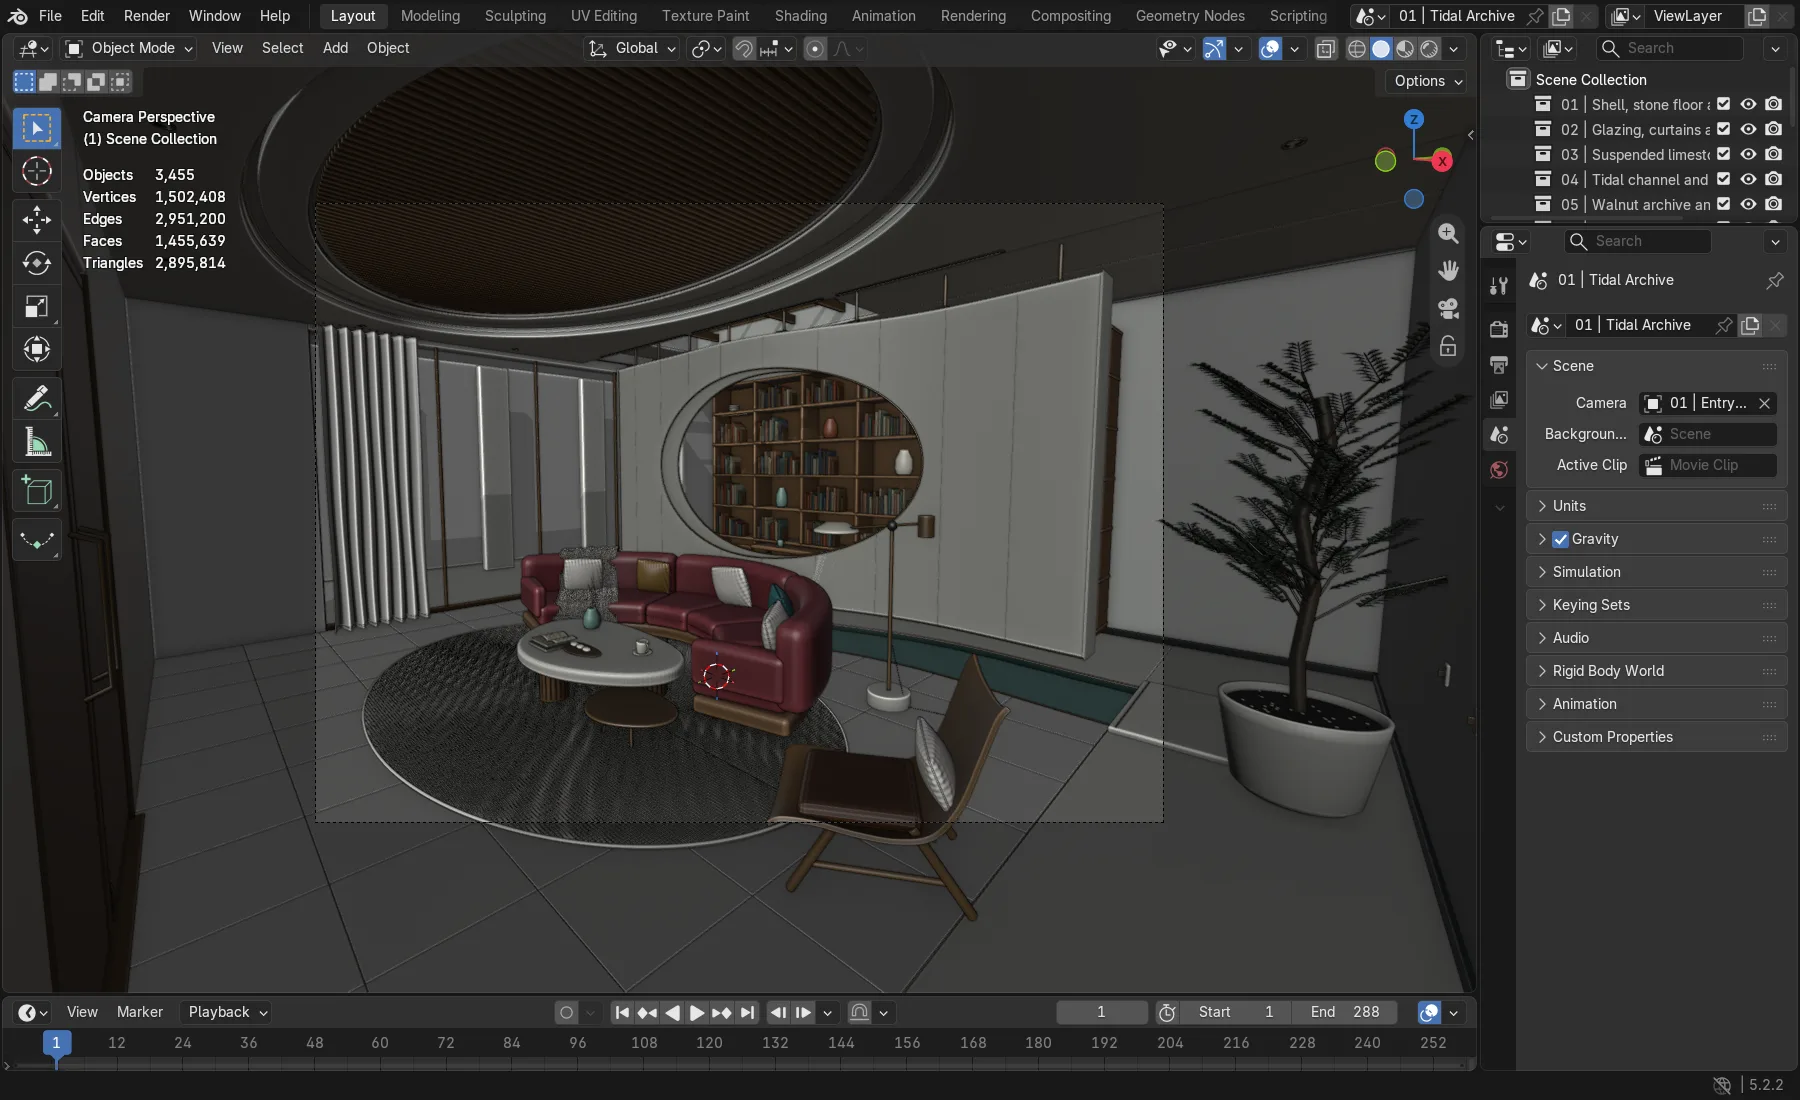The image size is (1800, 1100).
Task: Click the zoom magnifier viewport icon
Action: (1448, 233)
